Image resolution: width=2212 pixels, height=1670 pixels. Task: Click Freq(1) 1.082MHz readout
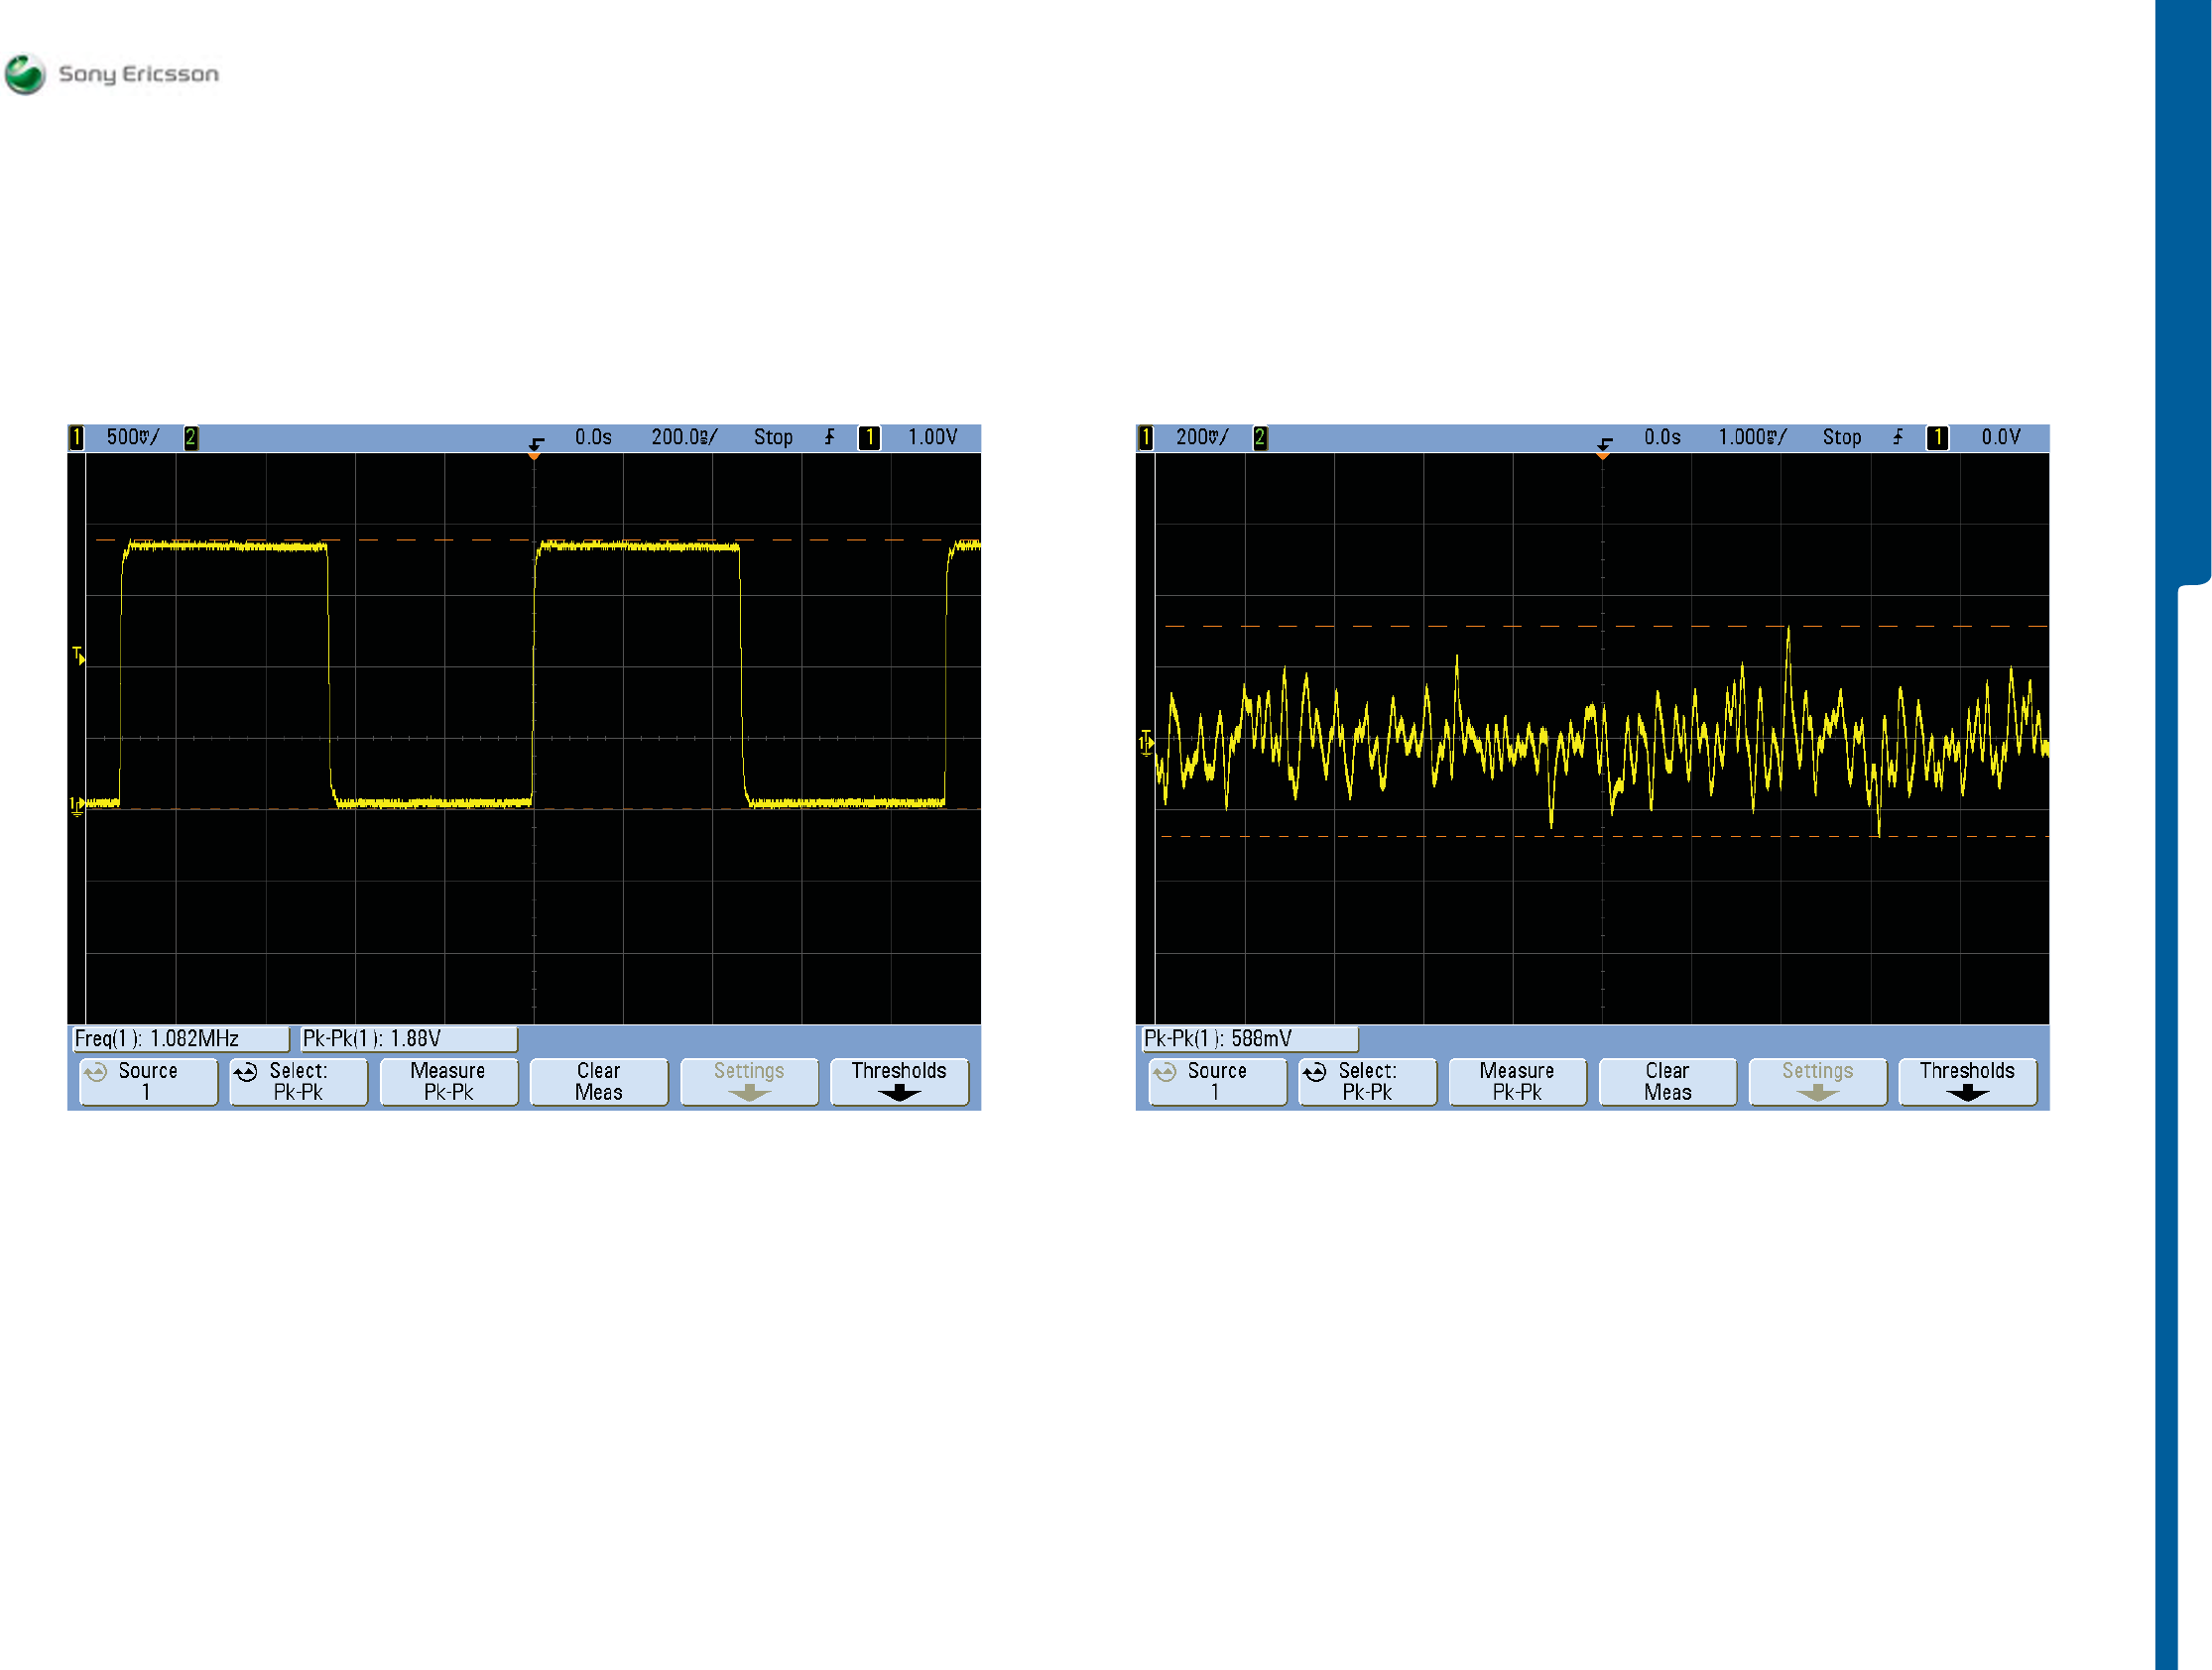tap(180, 1038)
